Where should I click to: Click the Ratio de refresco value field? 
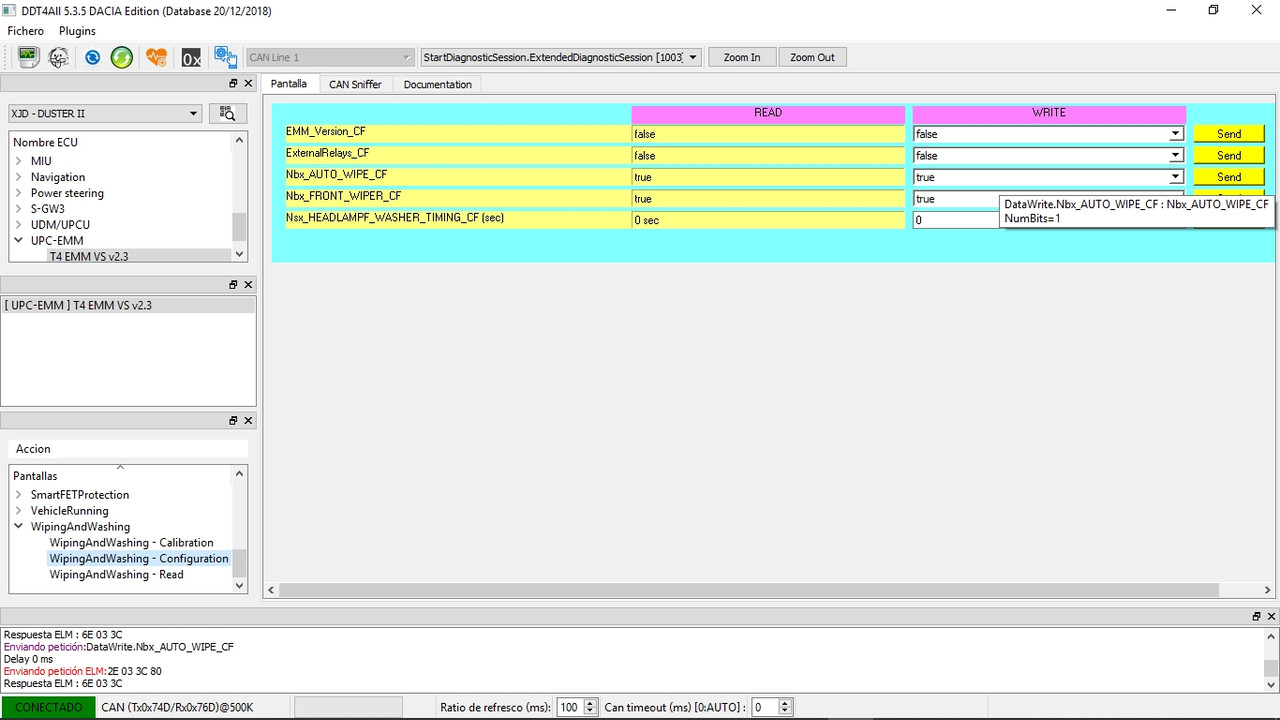pyautogui.click(x=569, y=707)
